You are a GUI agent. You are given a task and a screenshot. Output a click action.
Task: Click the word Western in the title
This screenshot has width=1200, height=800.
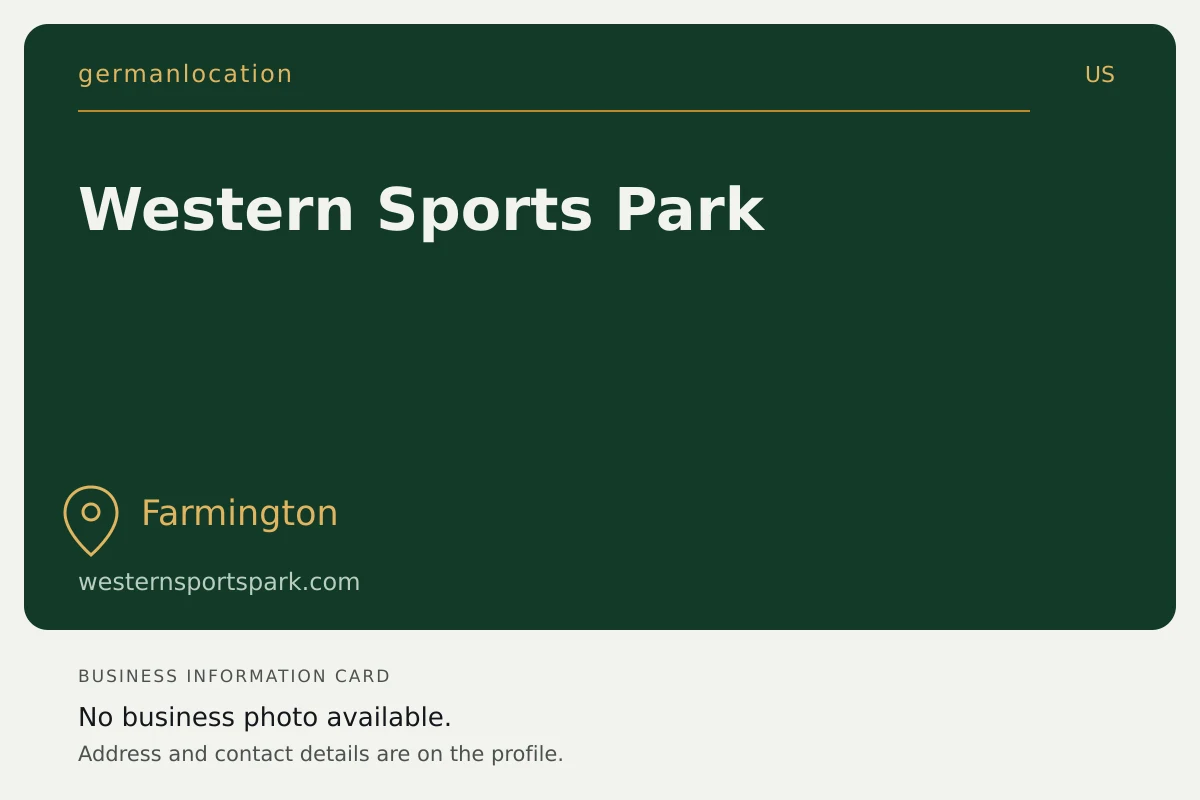click(216, 210)
